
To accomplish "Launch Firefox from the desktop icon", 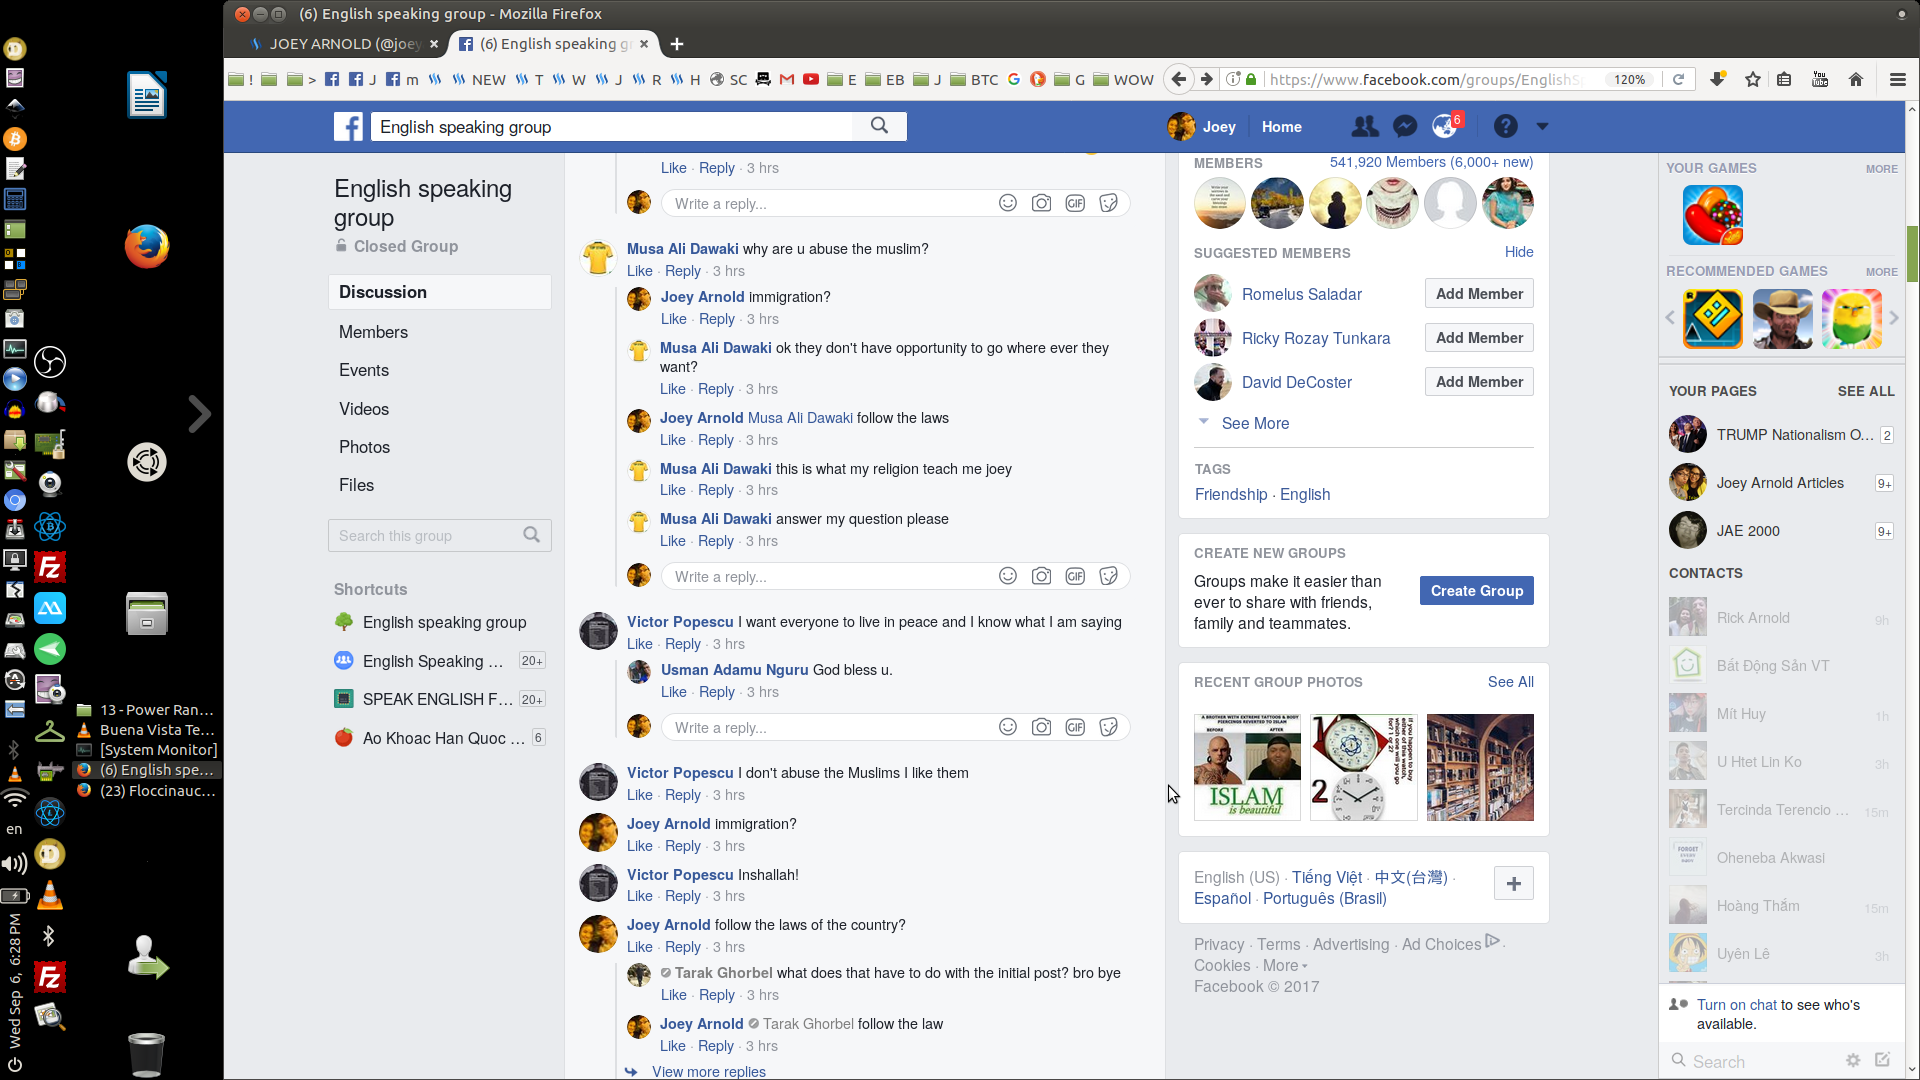I will pyautogui.click(x=147, y=247).
